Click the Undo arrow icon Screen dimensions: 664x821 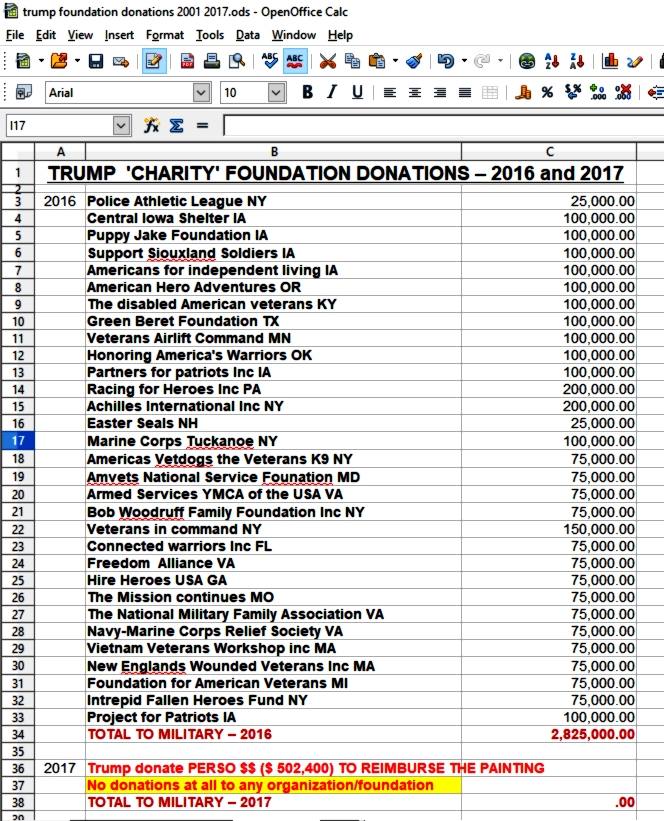pos(446,61)
